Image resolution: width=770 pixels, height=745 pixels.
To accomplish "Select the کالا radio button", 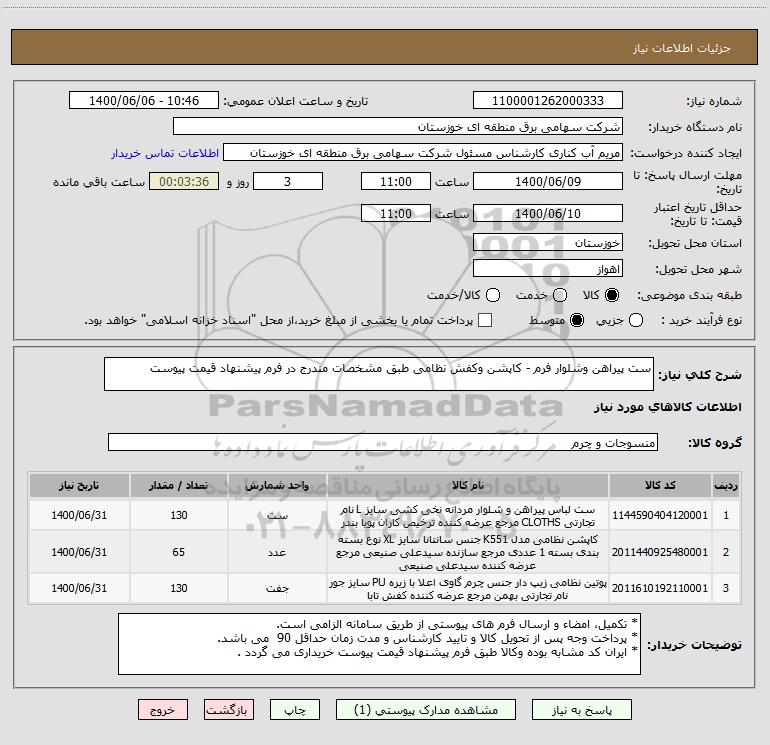I will point(612,295).
